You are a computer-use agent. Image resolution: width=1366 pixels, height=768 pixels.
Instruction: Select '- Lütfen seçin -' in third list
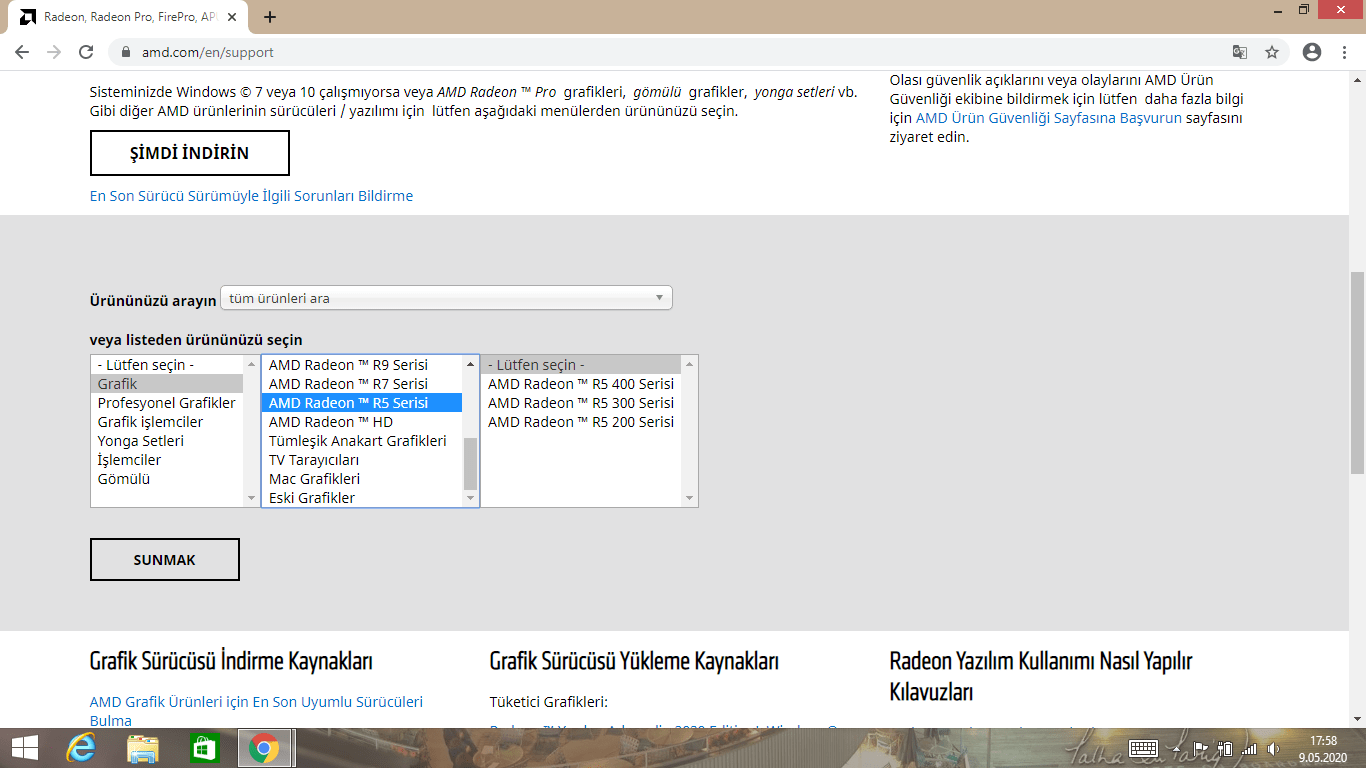(x=581, y=365)
